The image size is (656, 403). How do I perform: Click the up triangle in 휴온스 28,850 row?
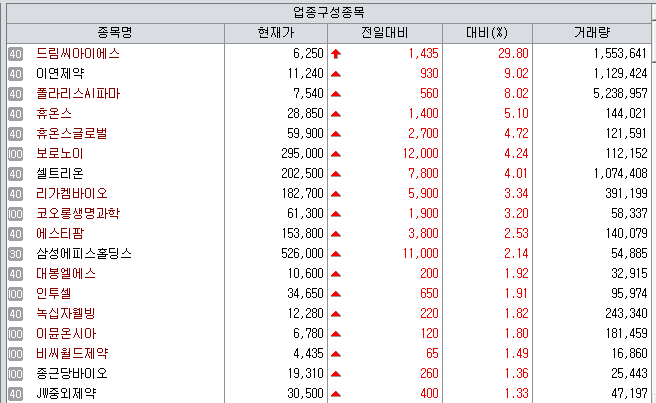coord(336,114)
